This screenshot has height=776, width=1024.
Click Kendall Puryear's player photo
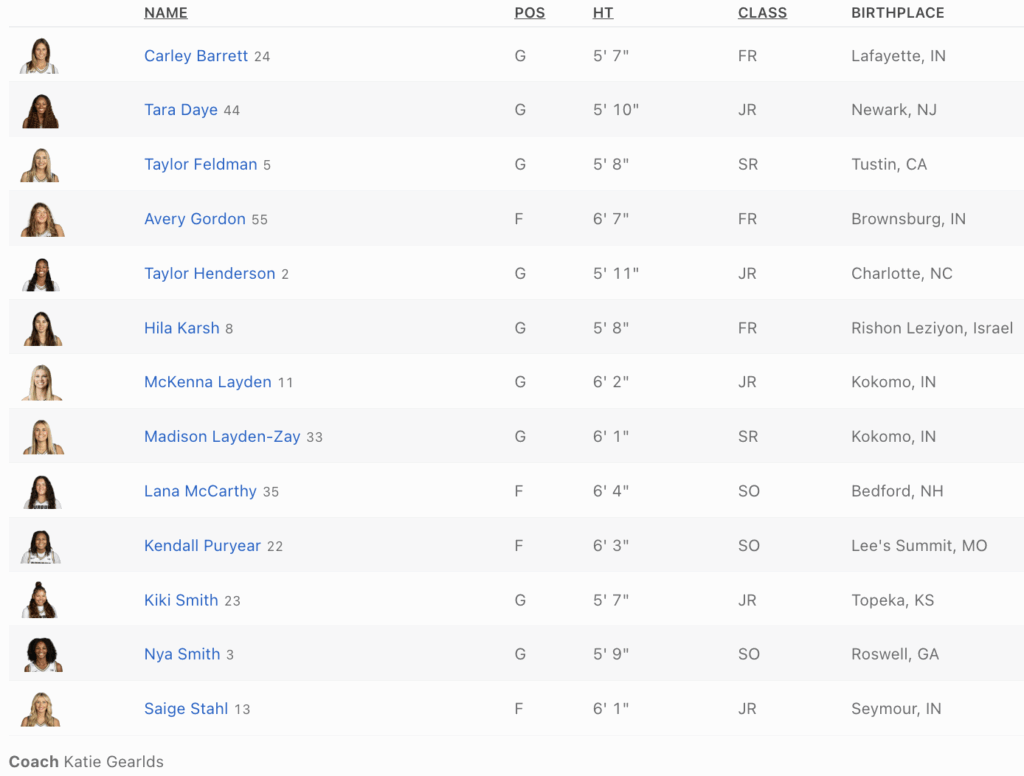(x=41, y=546)
